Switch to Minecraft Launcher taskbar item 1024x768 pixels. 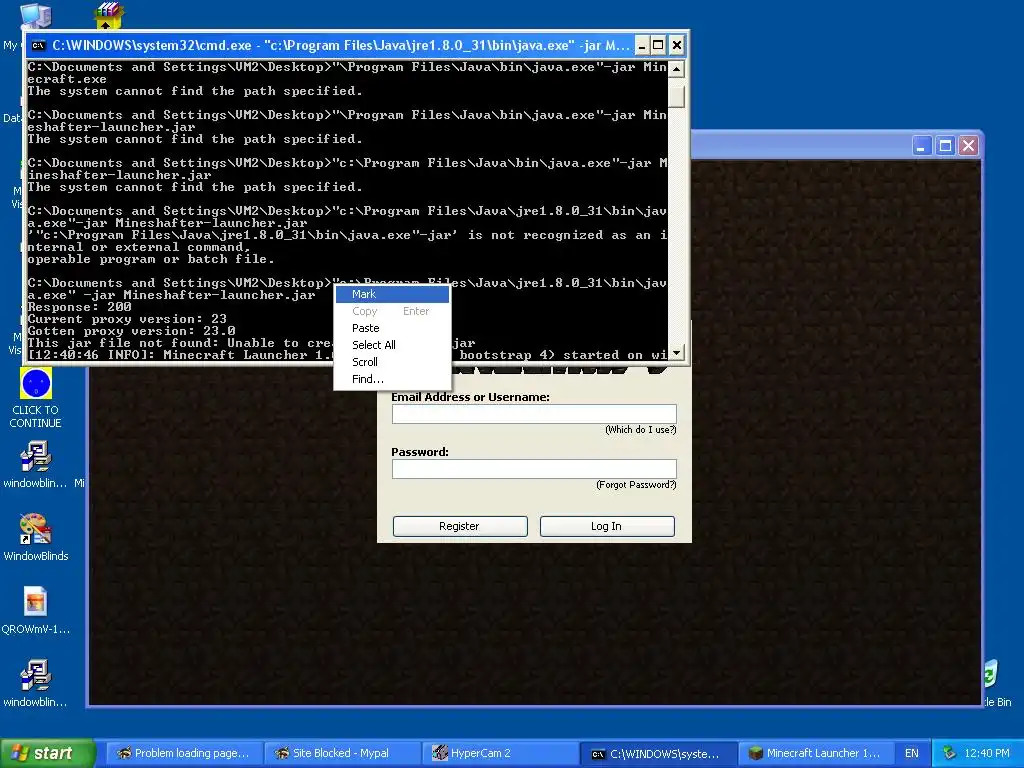tap(816, 753)
